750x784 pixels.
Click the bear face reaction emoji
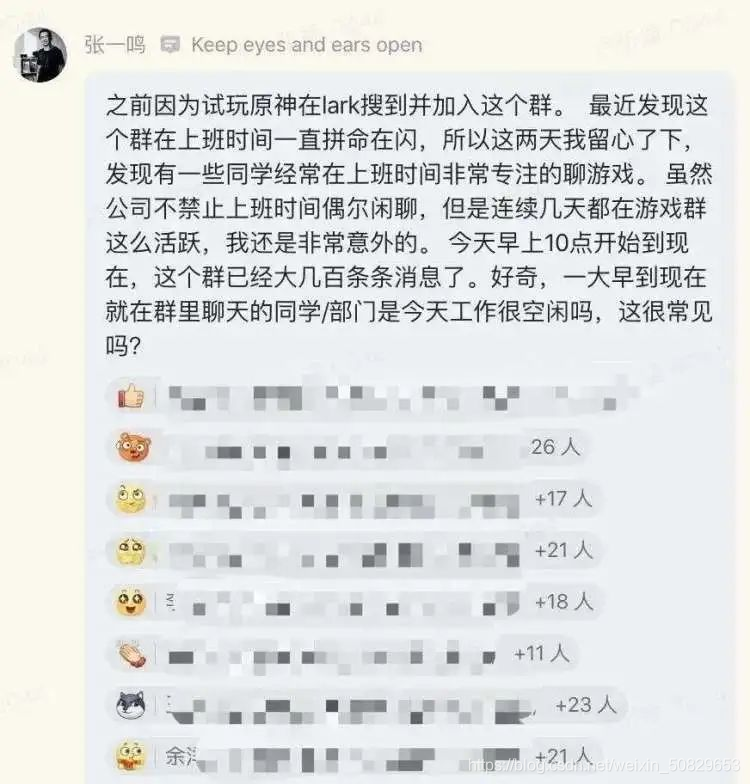(134, 447)
